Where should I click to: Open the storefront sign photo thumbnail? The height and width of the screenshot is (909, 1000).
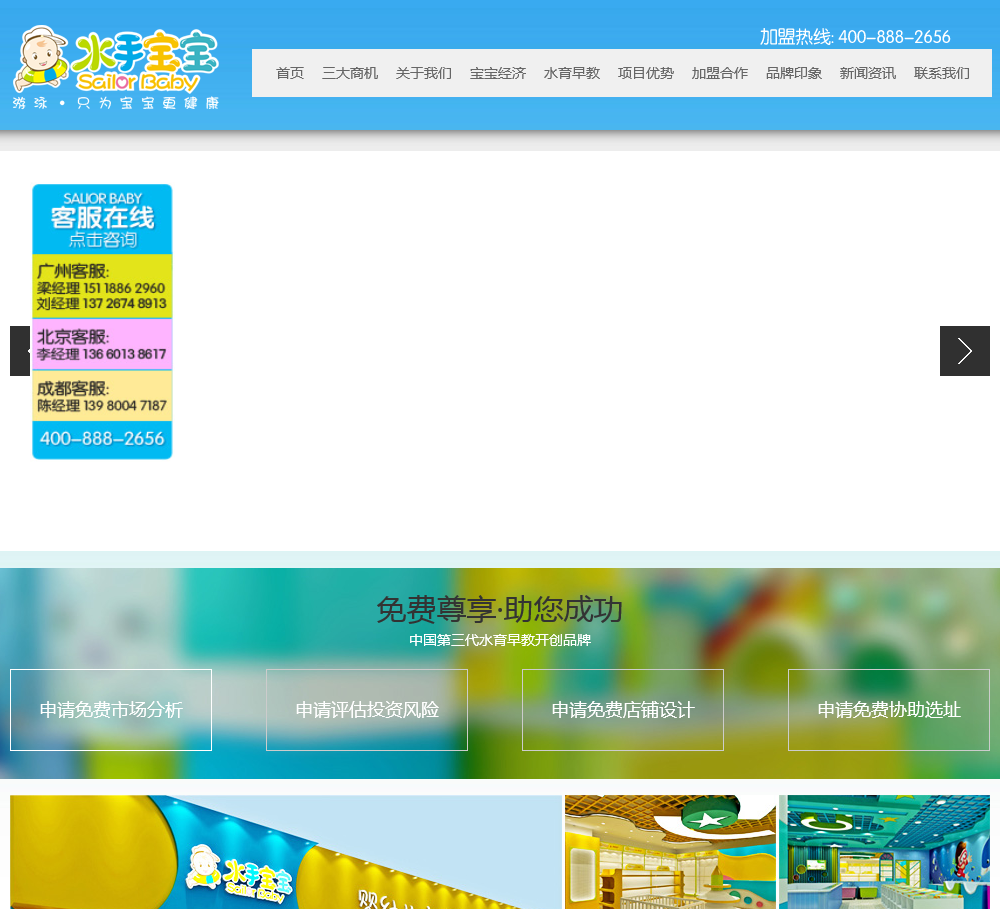(286, 852)
